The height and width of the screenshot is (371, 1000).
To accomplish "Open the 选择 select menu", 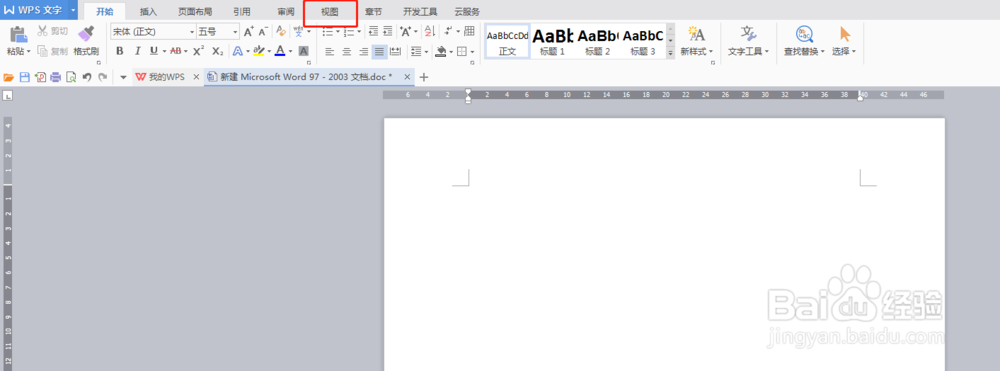I will [844, 41].
